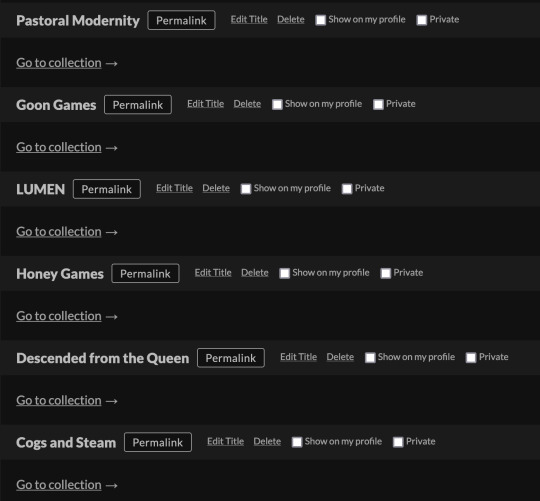Check Show on my profile for Honey Games
The height and width of the screenshot is (501, 540).
pos(284,273)
